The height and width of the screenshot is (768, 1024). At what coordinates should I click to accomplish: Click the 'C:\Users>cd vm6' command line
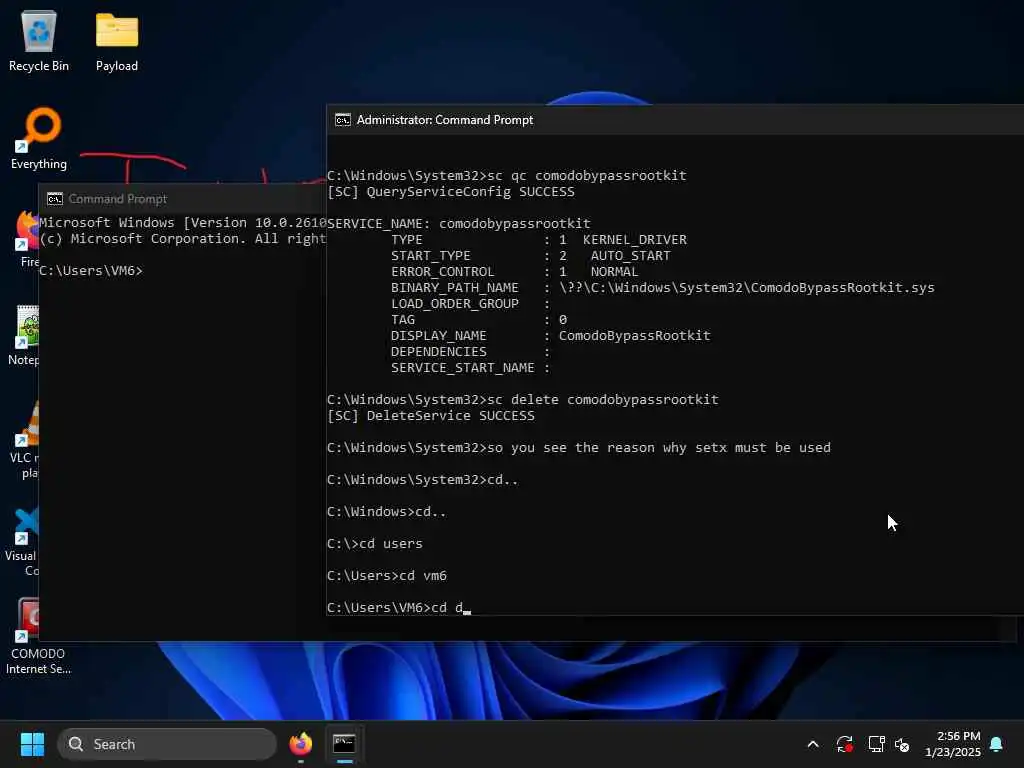click(387, 576)
